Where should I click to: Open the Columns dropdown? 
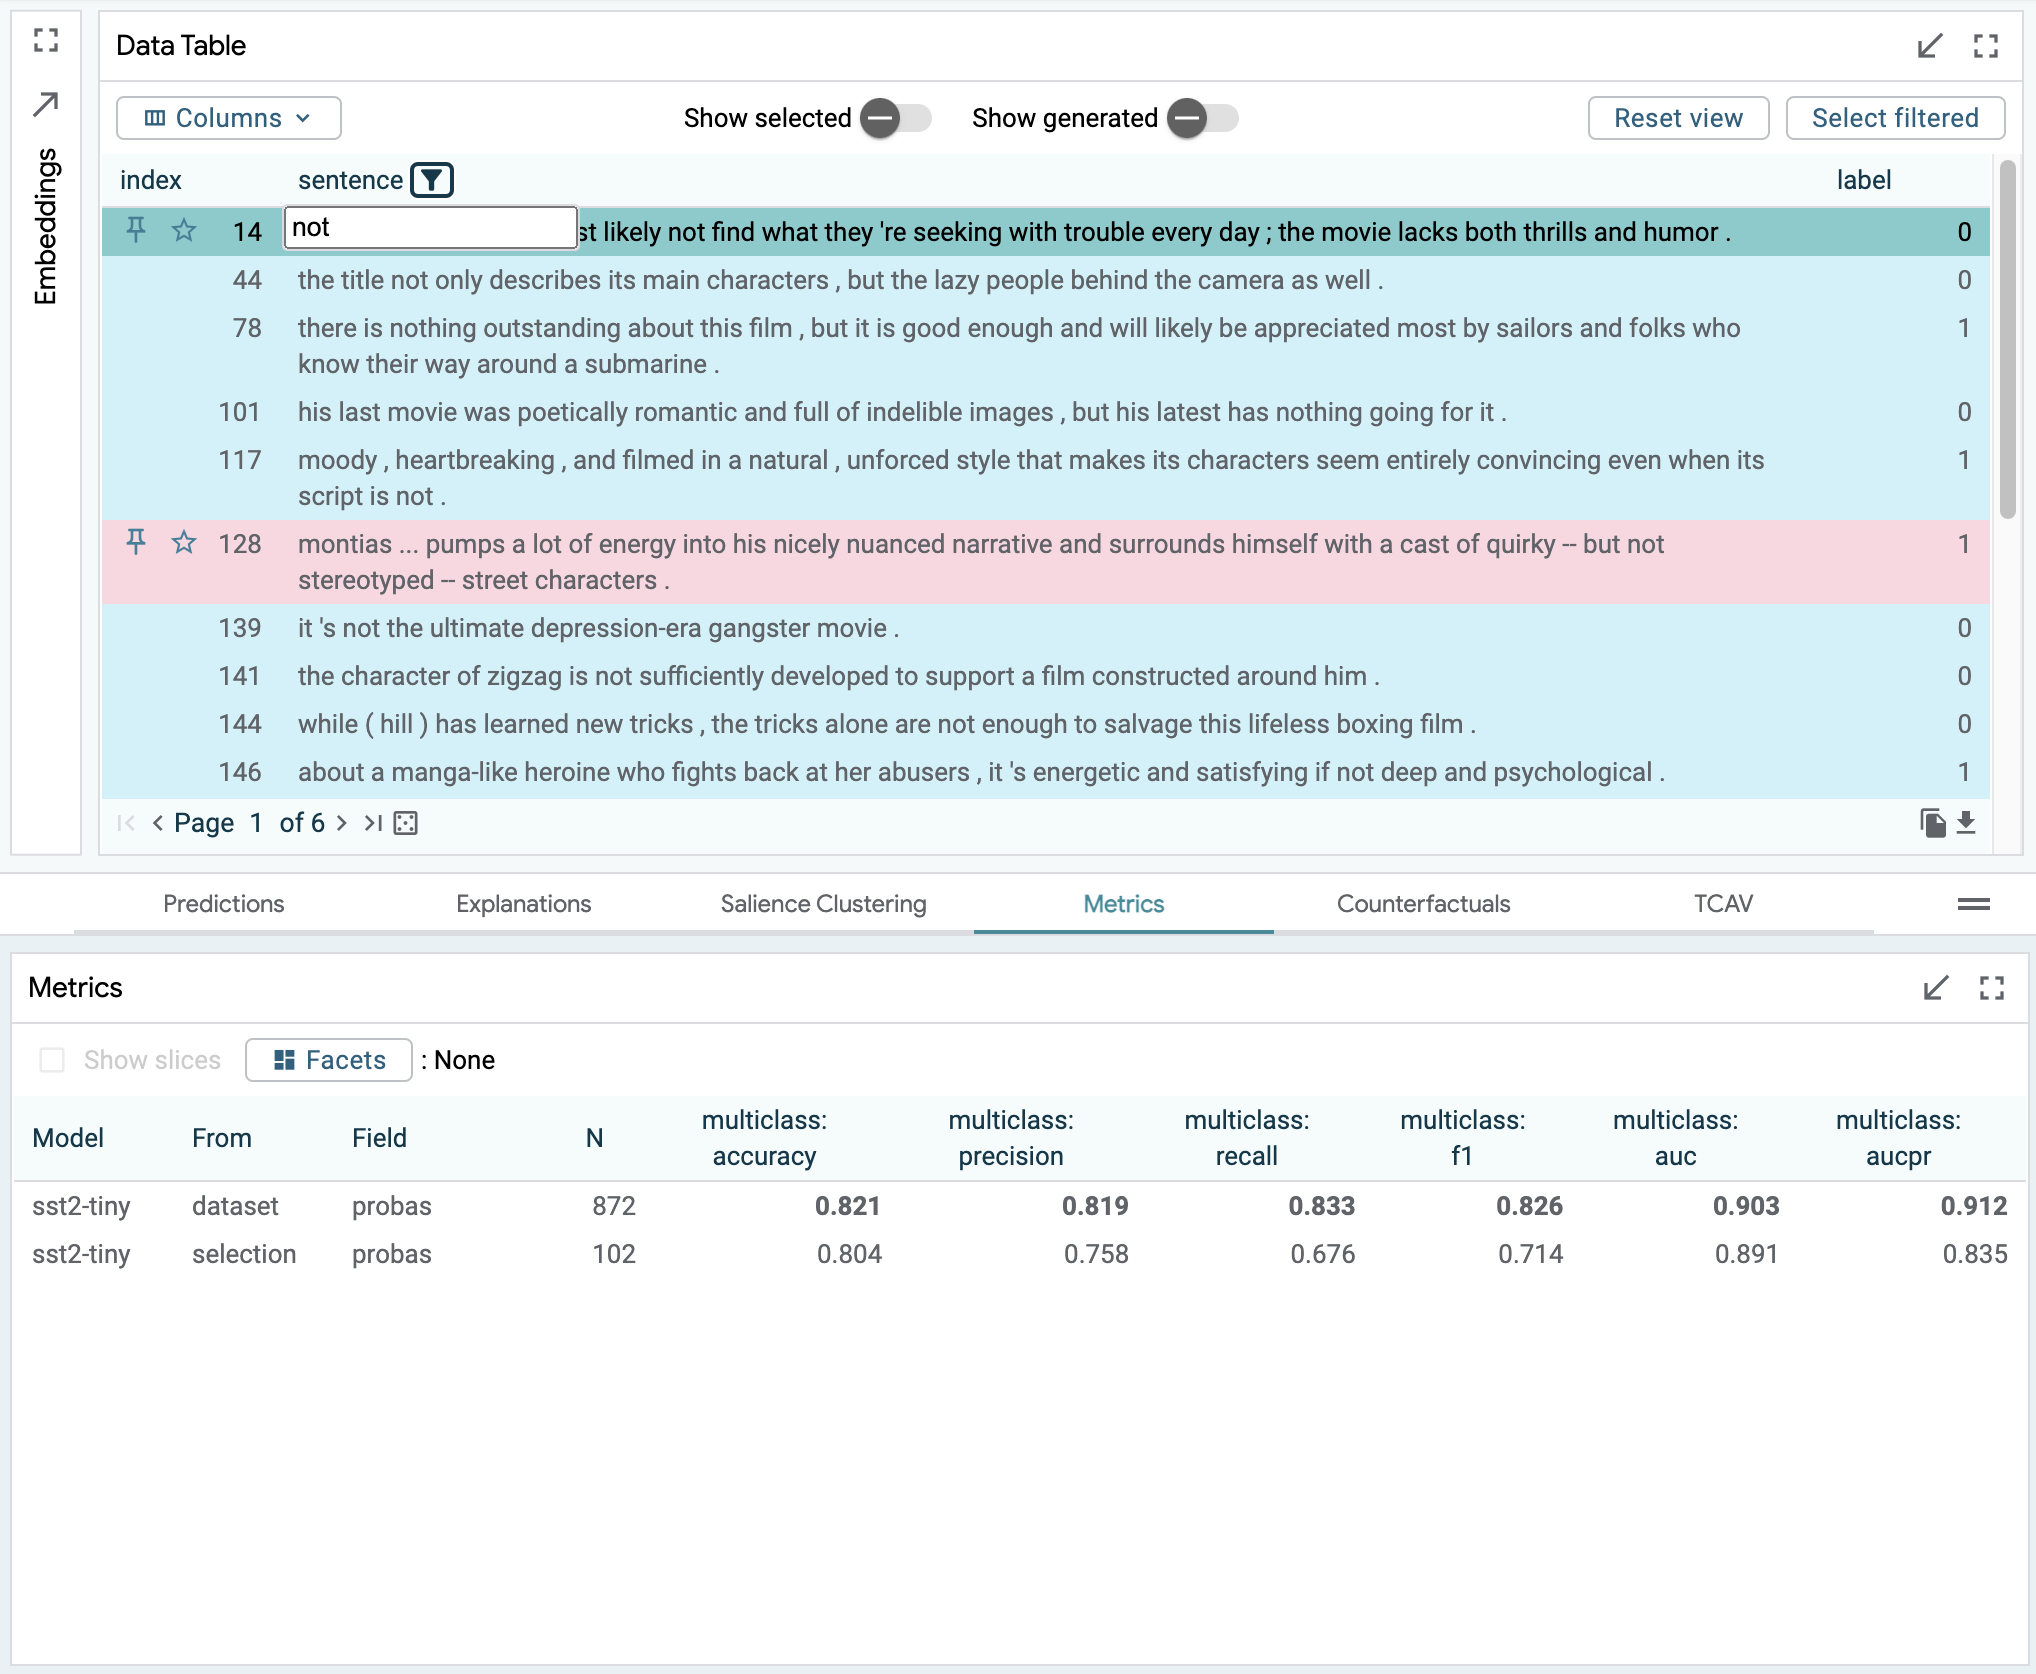click(x=229, y=118)
